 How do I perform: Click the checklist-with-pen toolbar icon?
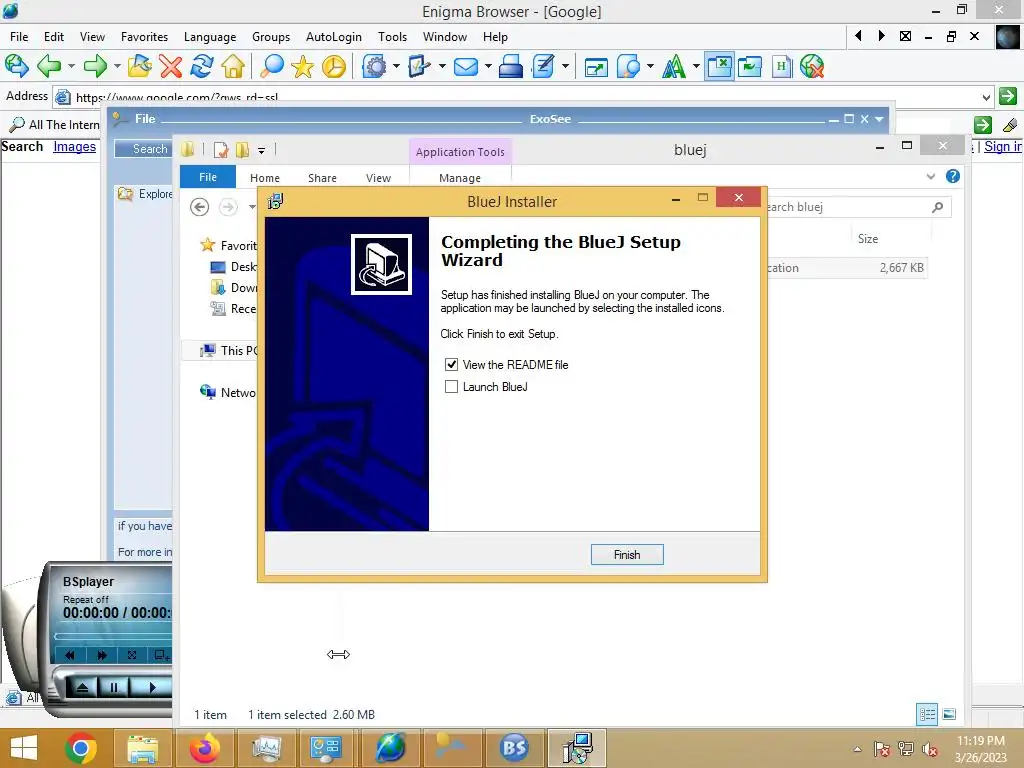[419, 66]
